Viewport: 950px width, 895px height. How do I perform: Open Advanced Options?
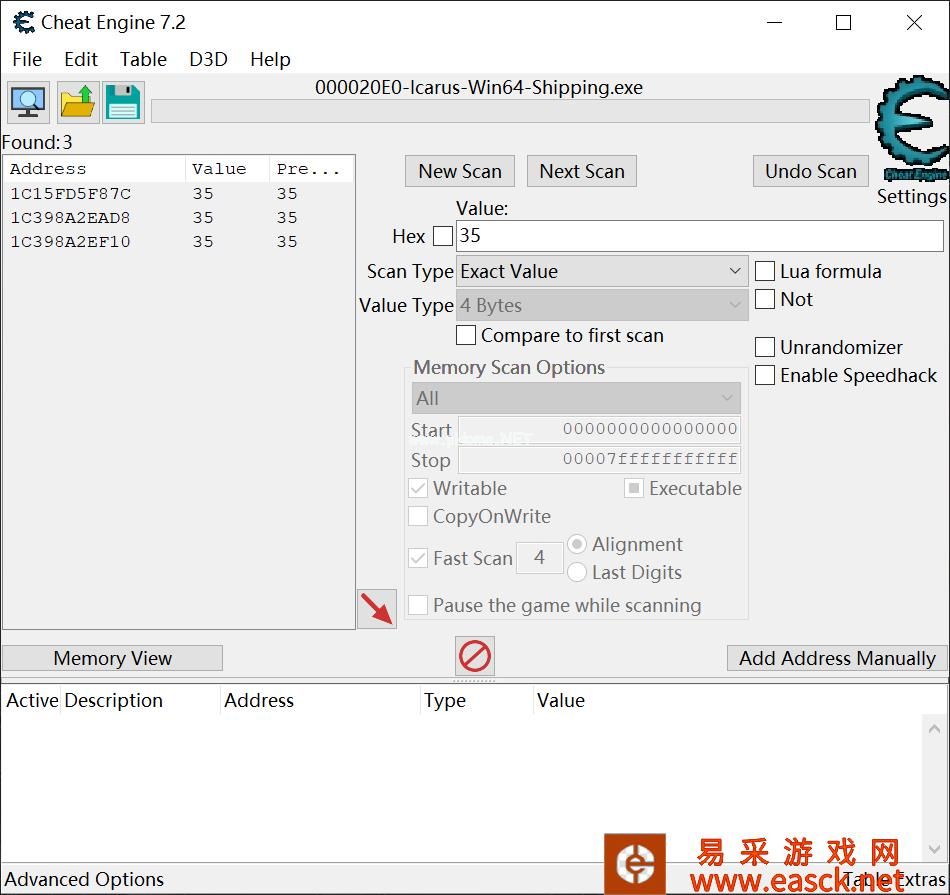tap(84, 879)
